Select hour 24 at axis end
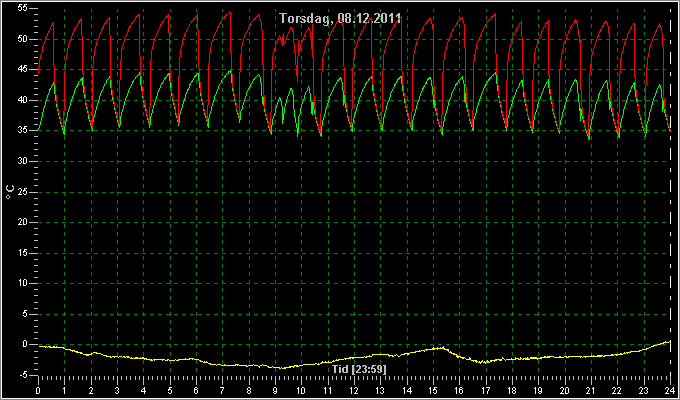Viewport: 680px width, 400px height. (x=670, y=390)
